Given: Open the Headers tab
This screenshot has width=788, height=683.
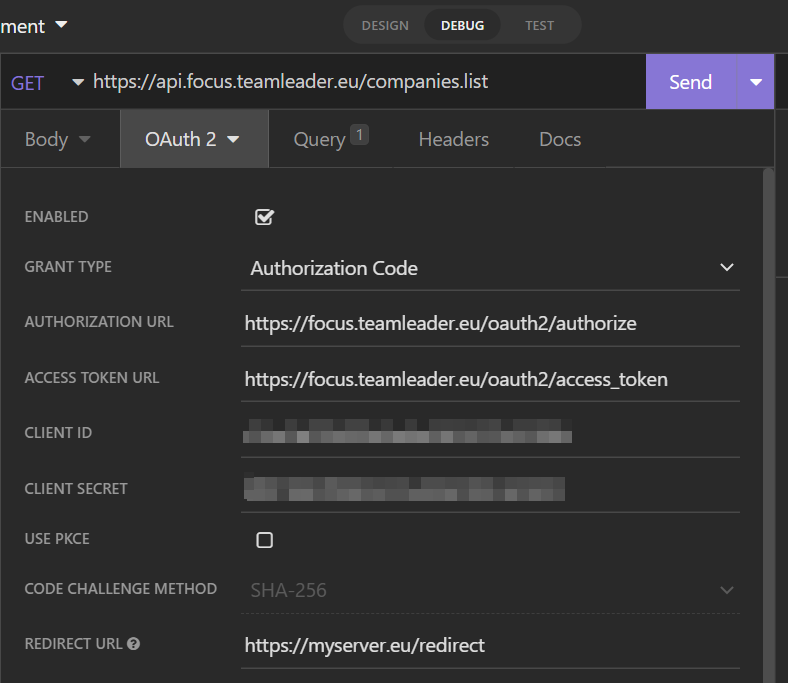Looking at the screenshot, I should [x=454, y=139].
